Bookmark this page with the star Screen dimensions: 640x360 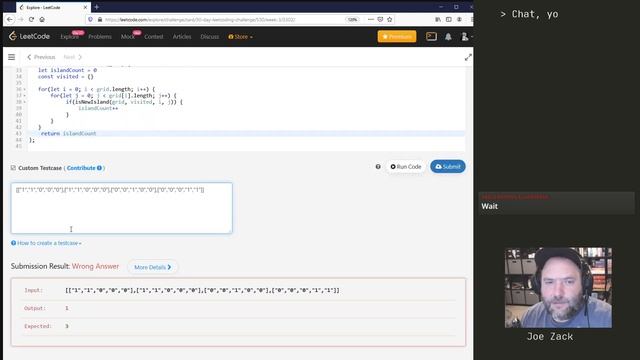tap(390, 19)
